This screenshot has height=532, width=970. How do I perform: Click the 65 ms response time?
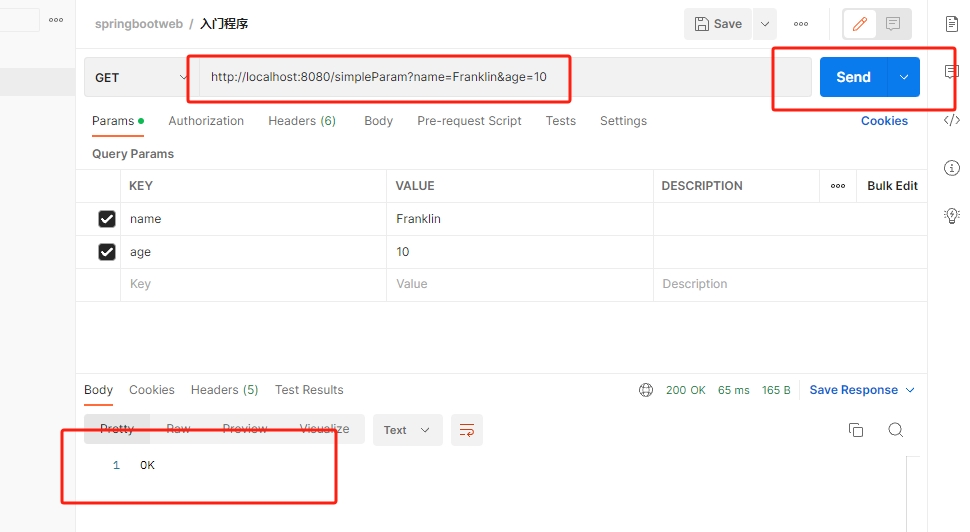point(733,390)
